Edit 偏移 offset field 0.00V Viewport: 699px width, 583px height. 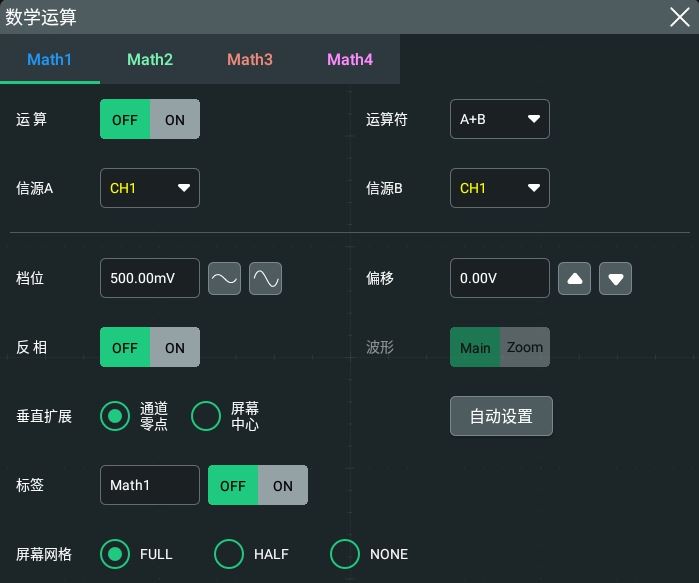500,278
